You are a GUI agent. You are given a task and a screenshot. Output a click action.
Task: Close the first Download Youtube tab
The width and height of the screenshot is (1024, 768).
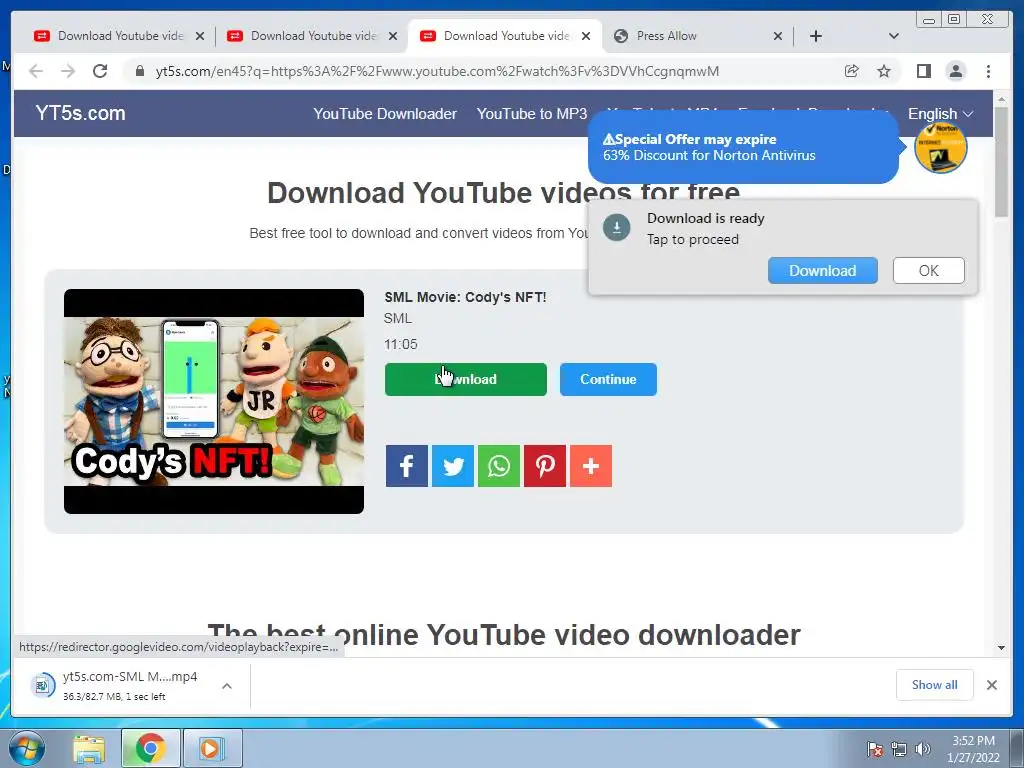(x=200, y=36)
